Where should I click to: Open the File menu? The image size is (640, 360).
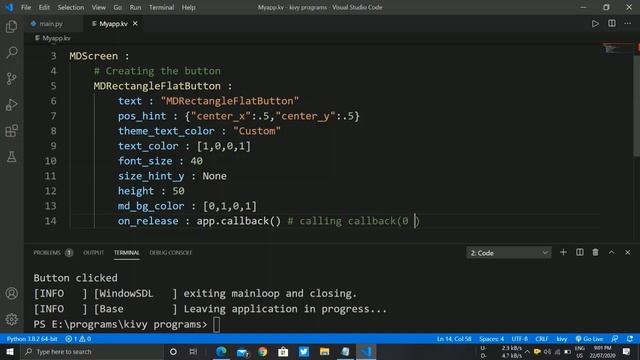pos(26,7)
